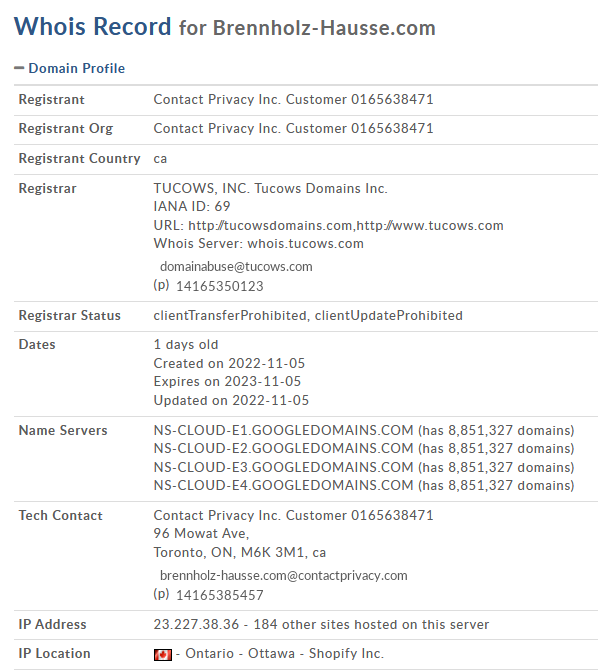Click NS-CLOUD-E1.GOOGLEDOMAINS.COM name server
The height and width of the screenshot is (672, 598).
pyautogui.click(x=283, y=430)
